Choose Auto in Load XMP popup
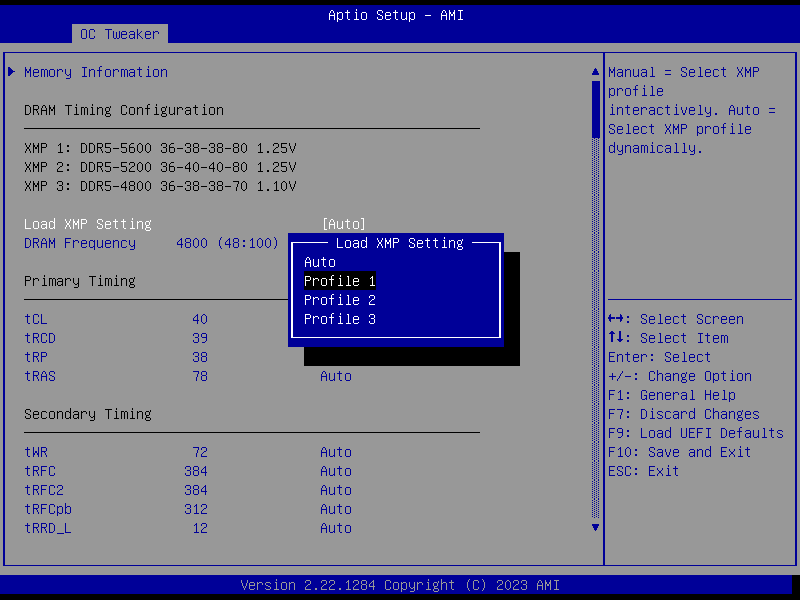 point(319,262)
